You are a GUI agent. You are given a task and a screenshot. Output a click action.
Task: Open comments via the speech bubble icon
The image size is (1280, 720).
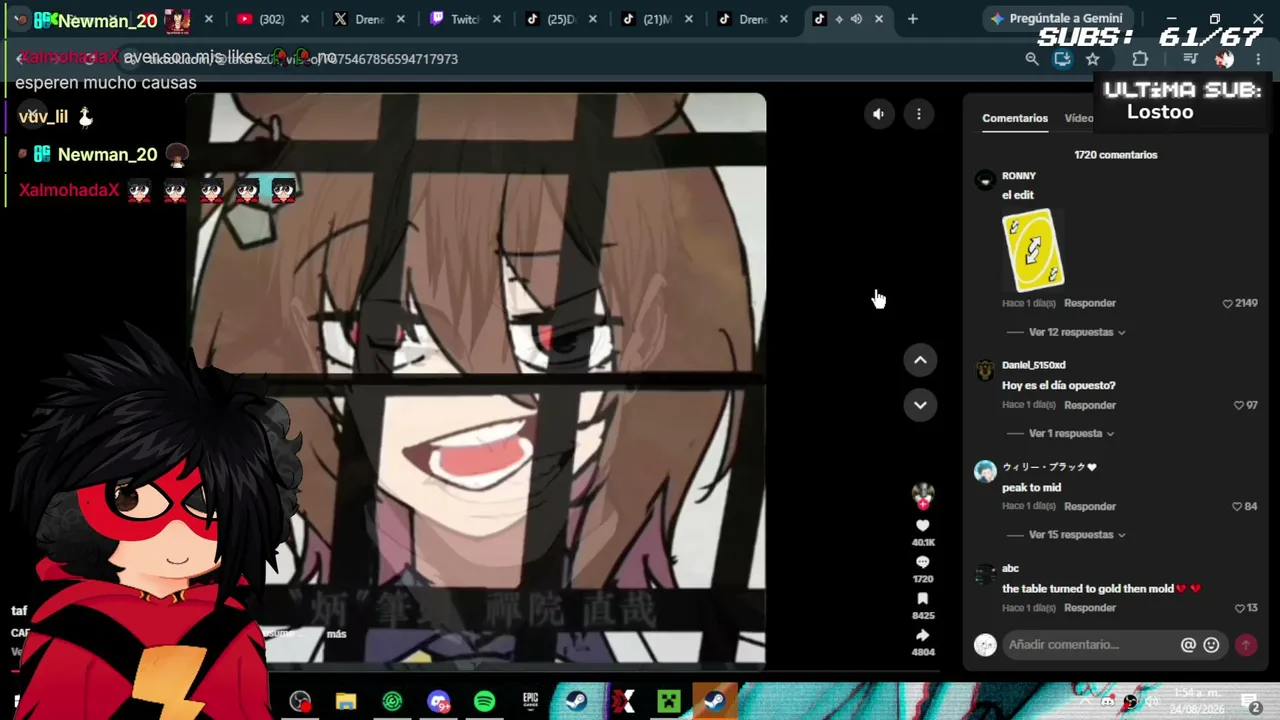pyautogui.click(x=922, y=563)
